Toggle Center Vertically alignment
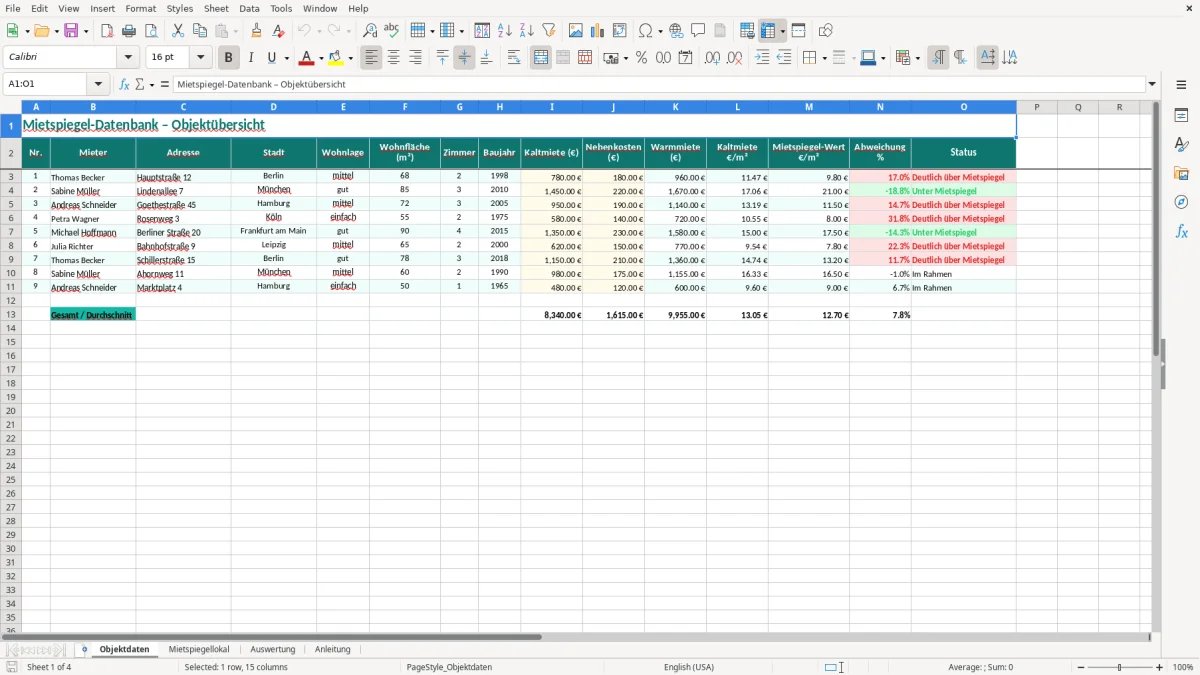 click(464, 58)
